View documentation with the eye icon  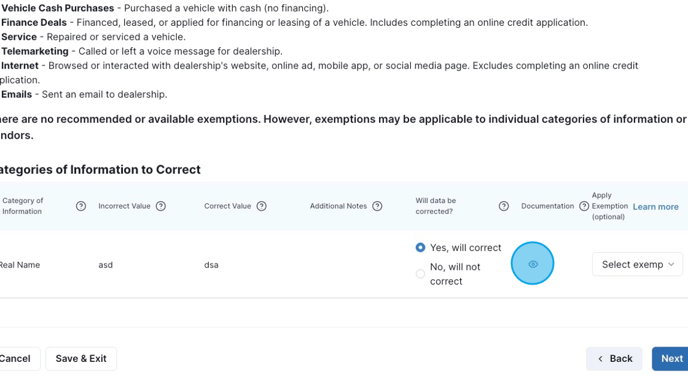(533, 264)
